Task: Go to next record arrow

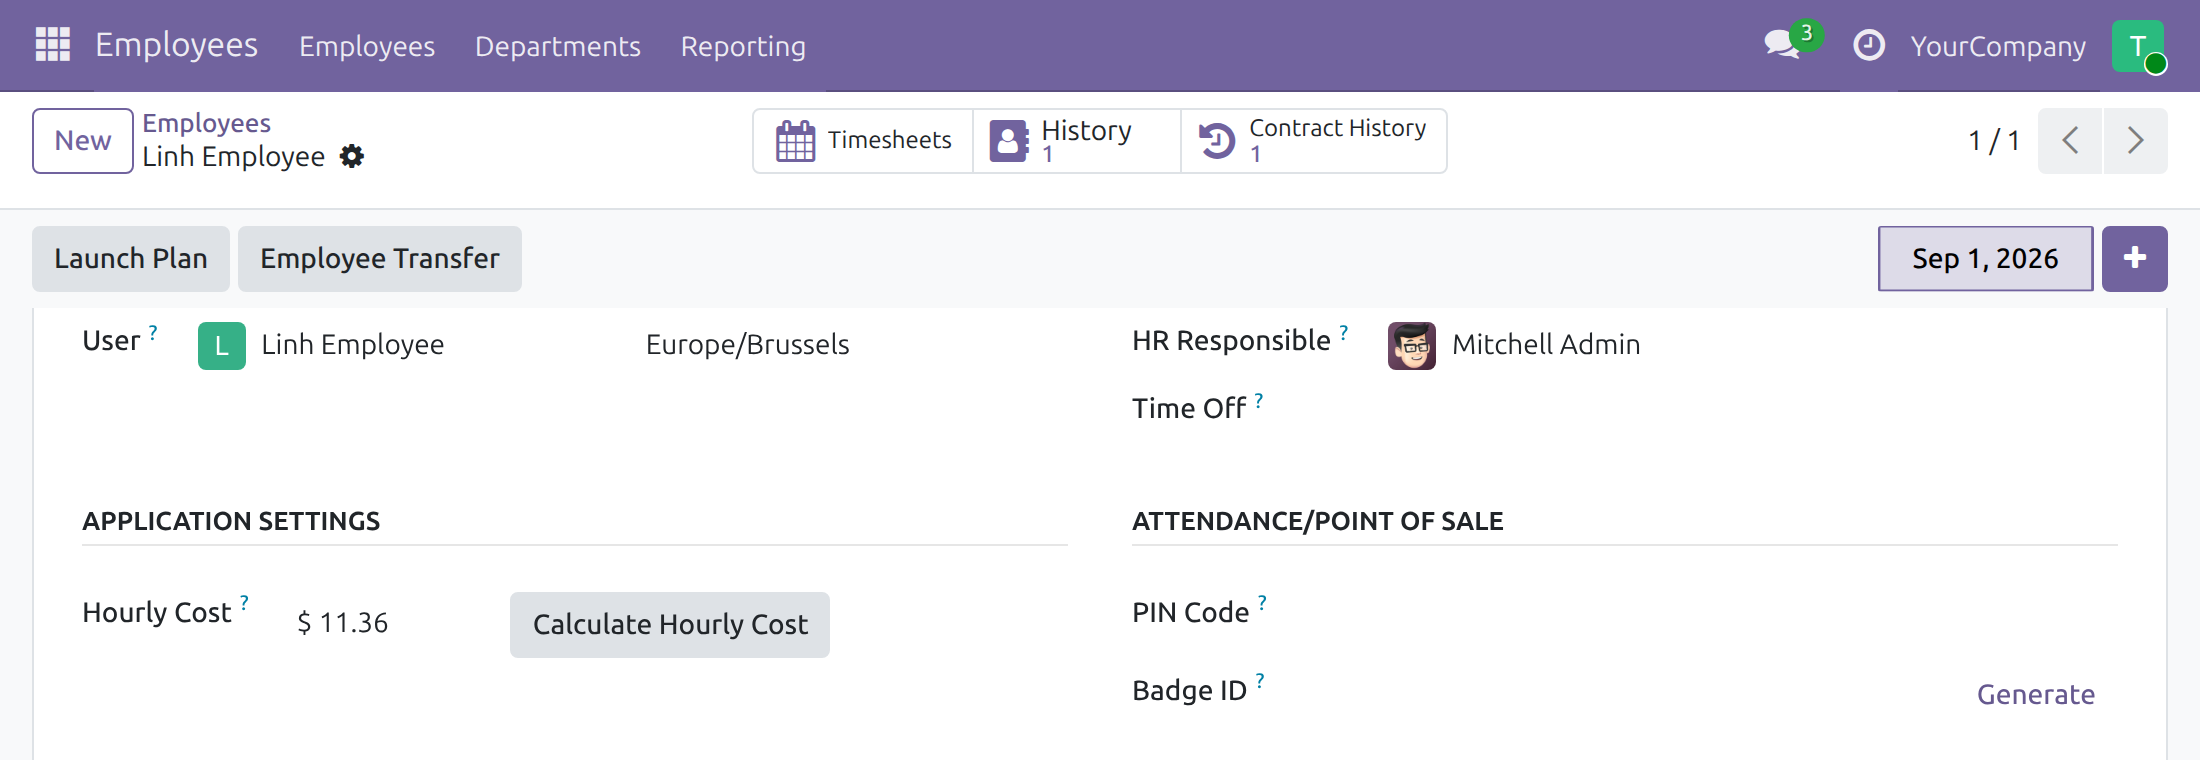Action: [x=2135, y=141]
